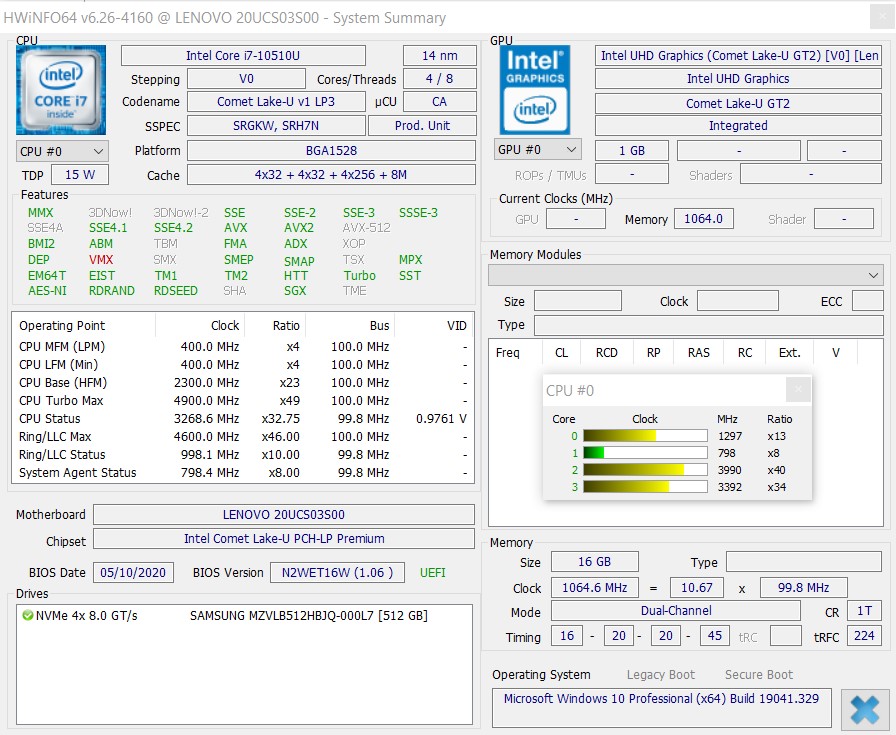
Task: Click the Intel Core i7 logo
Action: 61,90
